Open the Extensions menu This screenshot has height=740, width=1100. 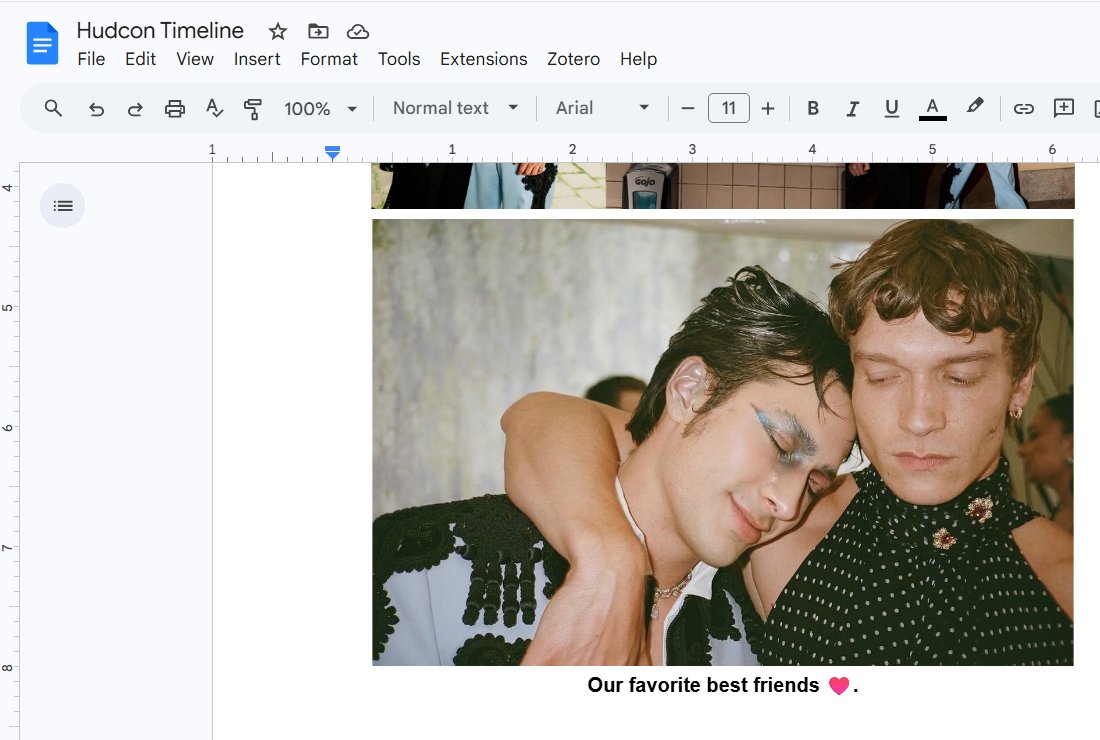tap(483, 59)
